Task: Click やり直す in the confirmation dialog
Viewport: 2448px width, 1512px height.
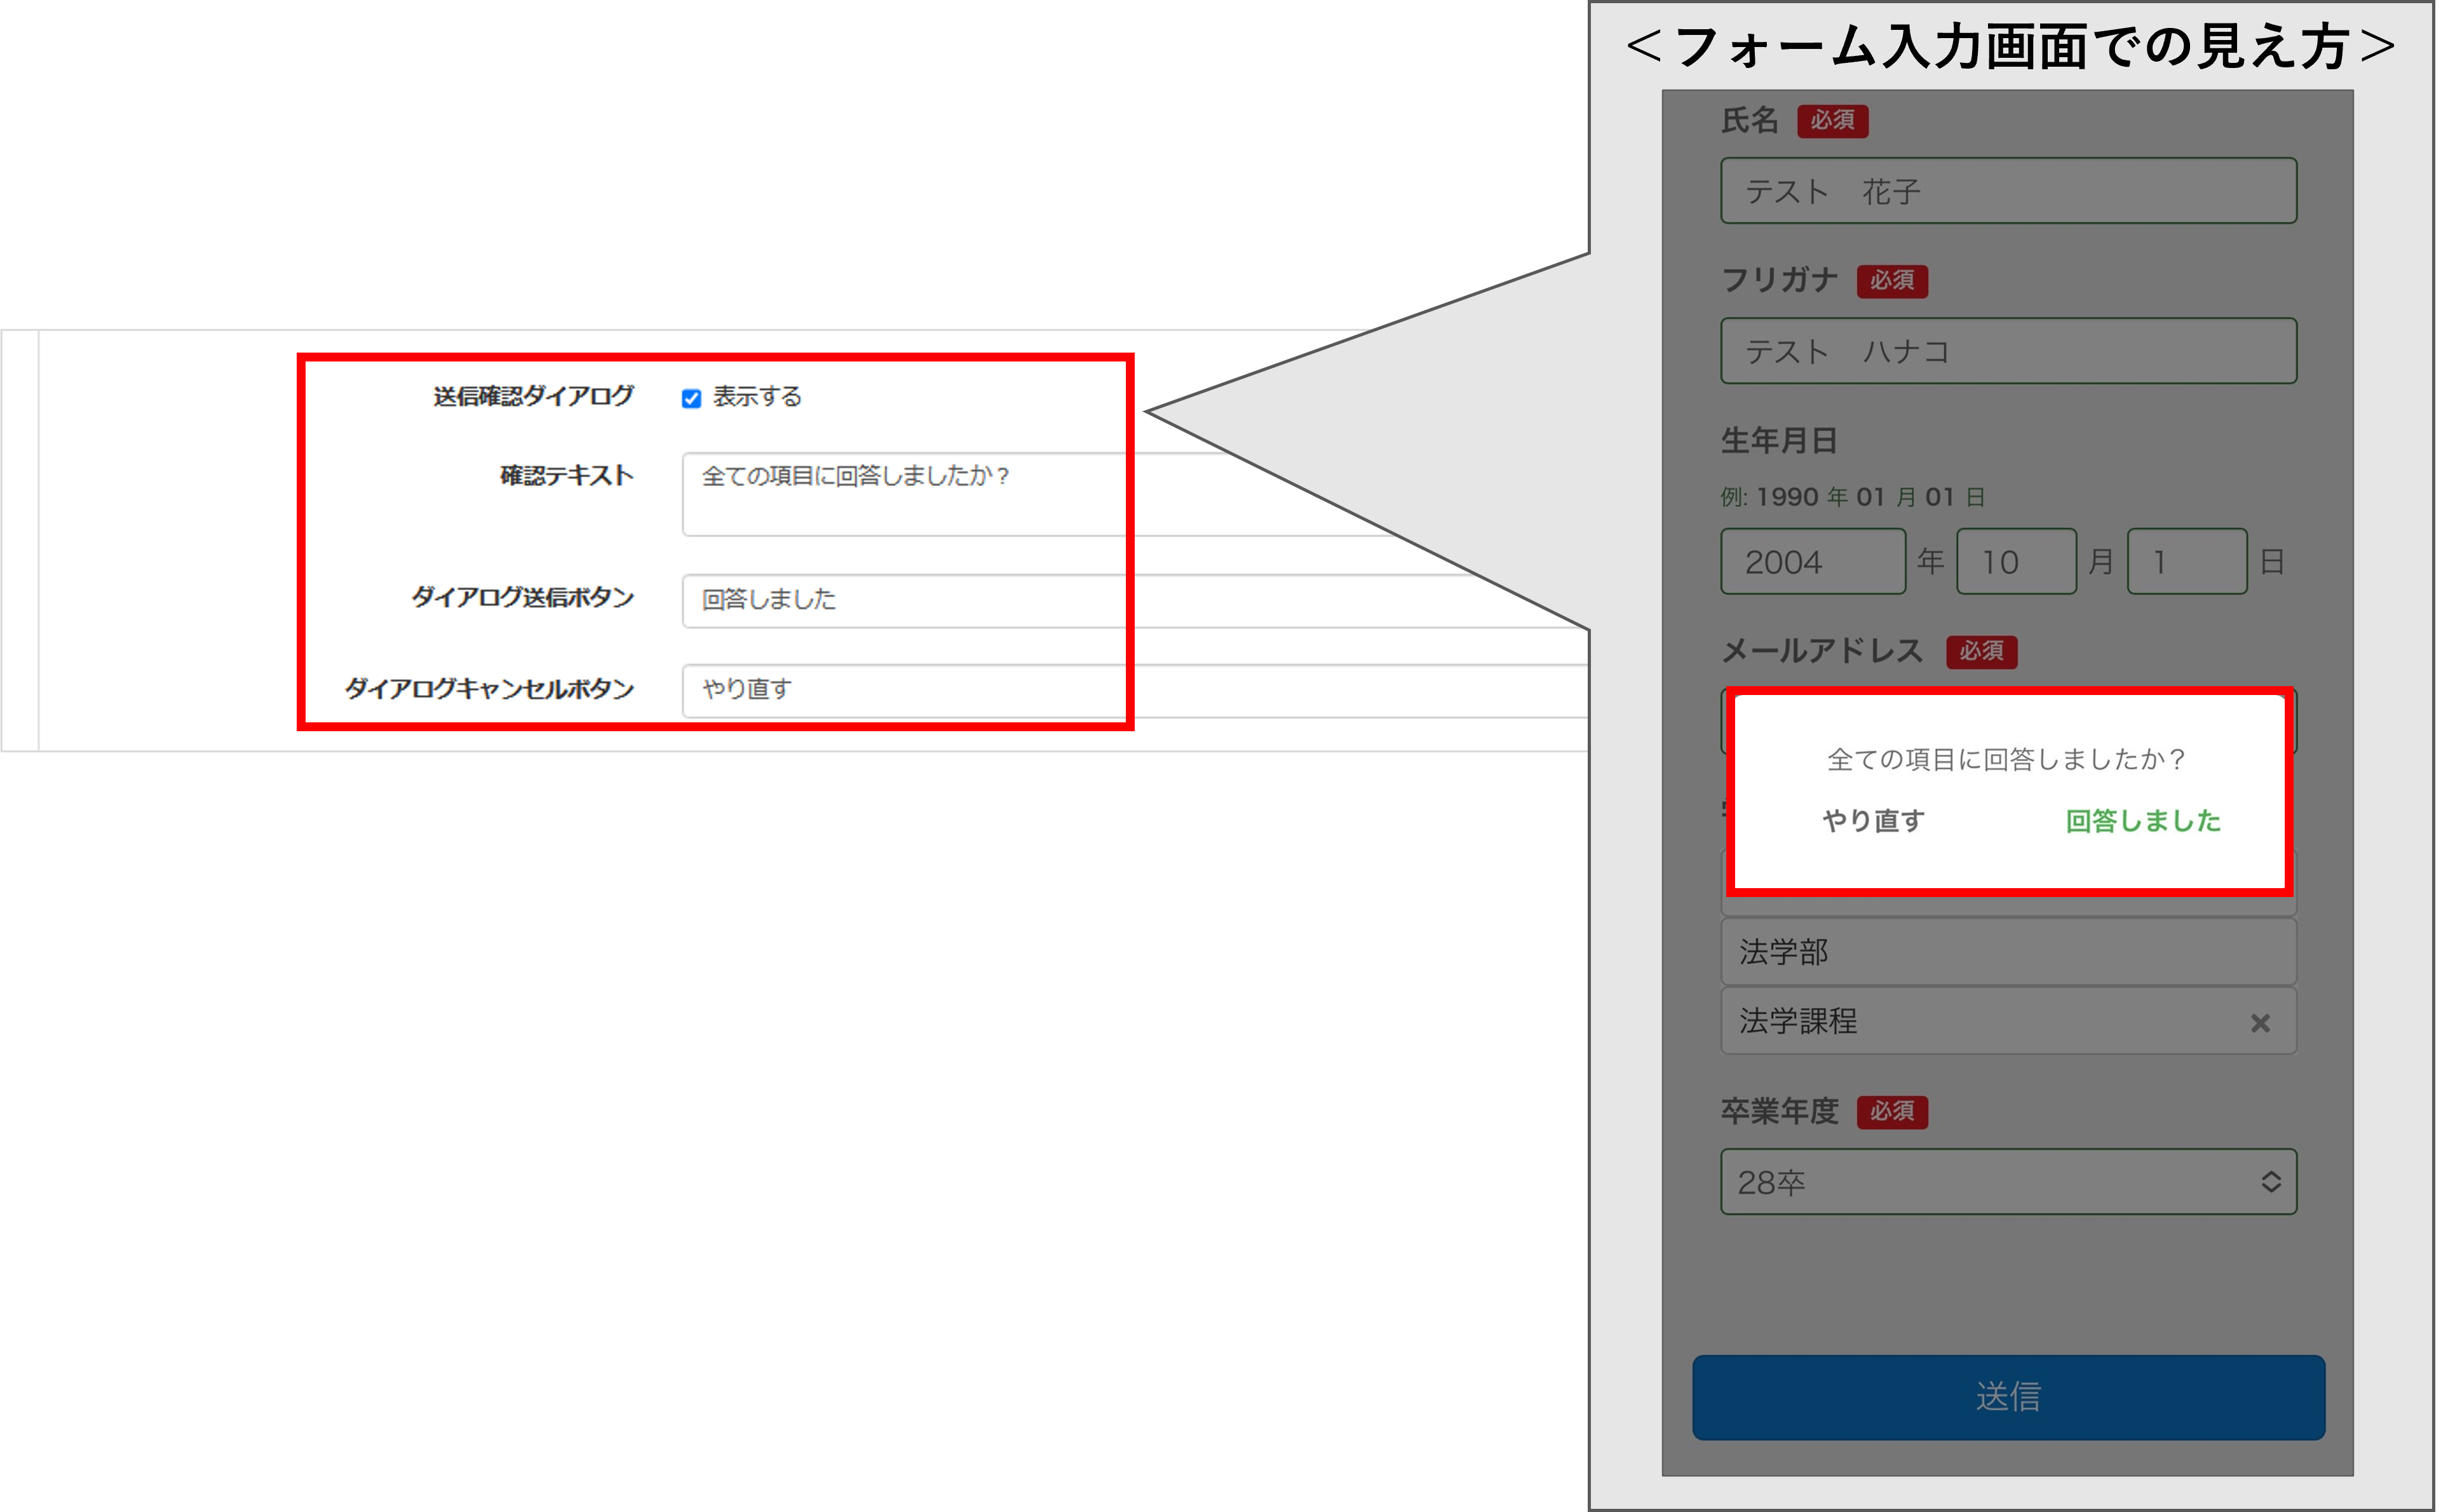Action: click(1873, 821)
